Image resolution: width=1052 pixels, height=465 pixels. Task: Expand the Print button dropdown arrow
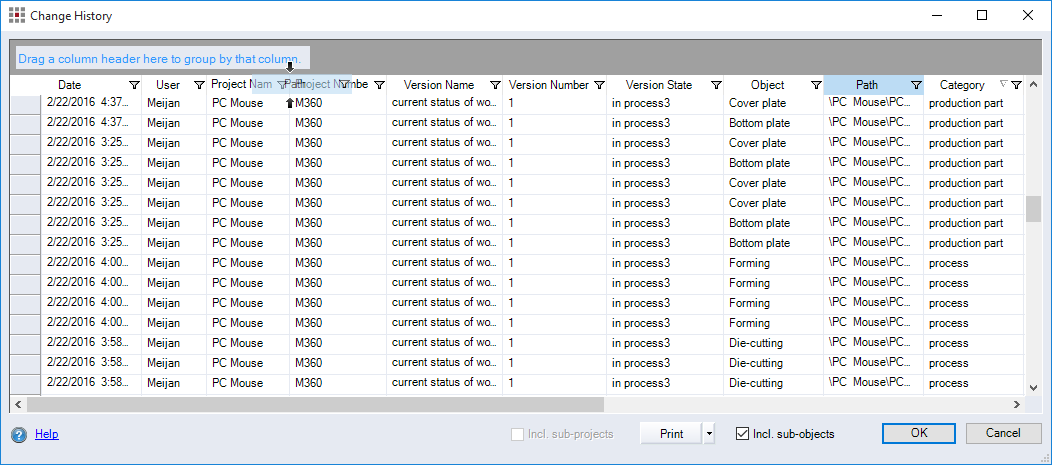tap(710, 434)
